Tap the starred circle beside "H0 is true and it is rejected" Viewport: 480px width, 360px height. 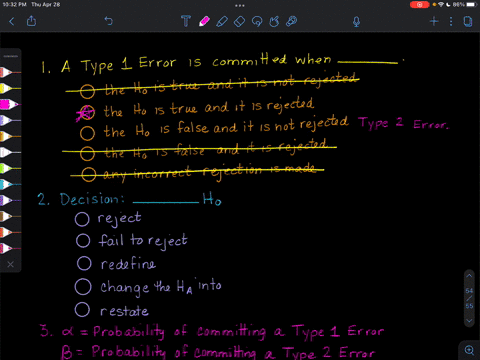[86, 113]
